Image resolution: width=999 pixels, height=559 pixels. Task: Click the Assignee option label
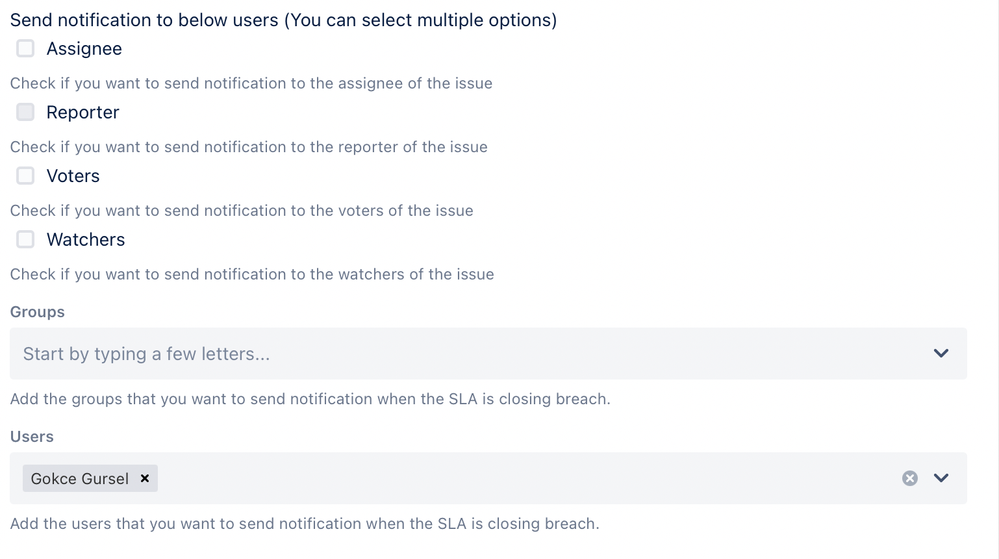[x=84, y=49]
